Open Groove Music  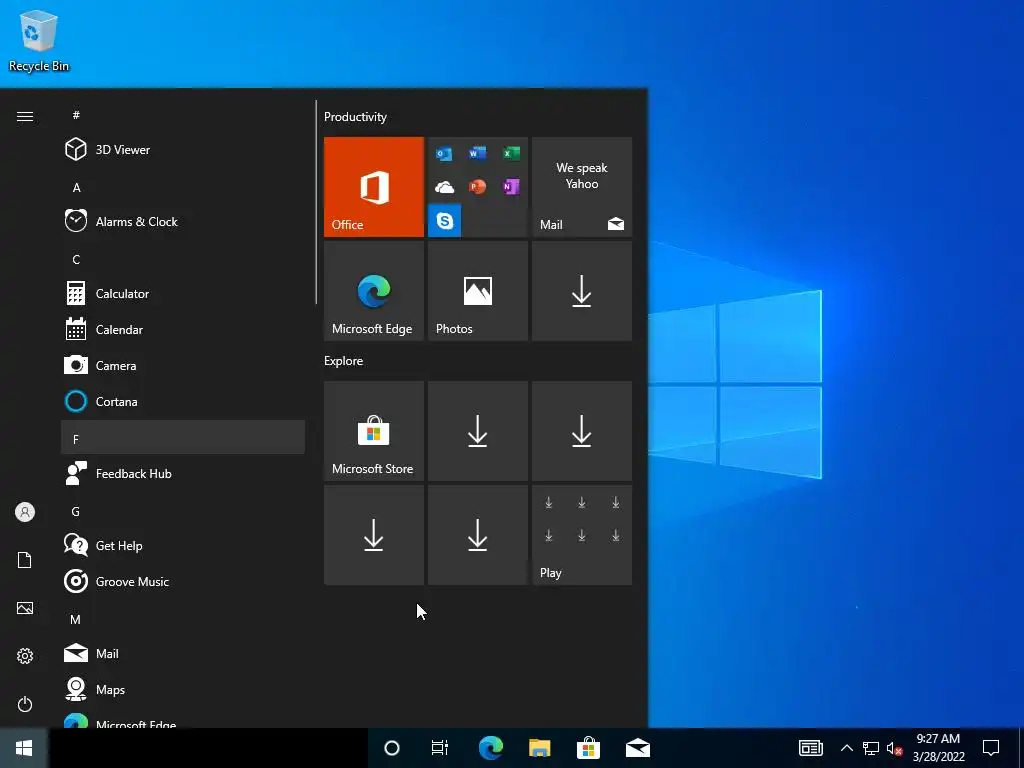(x=183, y=581)
